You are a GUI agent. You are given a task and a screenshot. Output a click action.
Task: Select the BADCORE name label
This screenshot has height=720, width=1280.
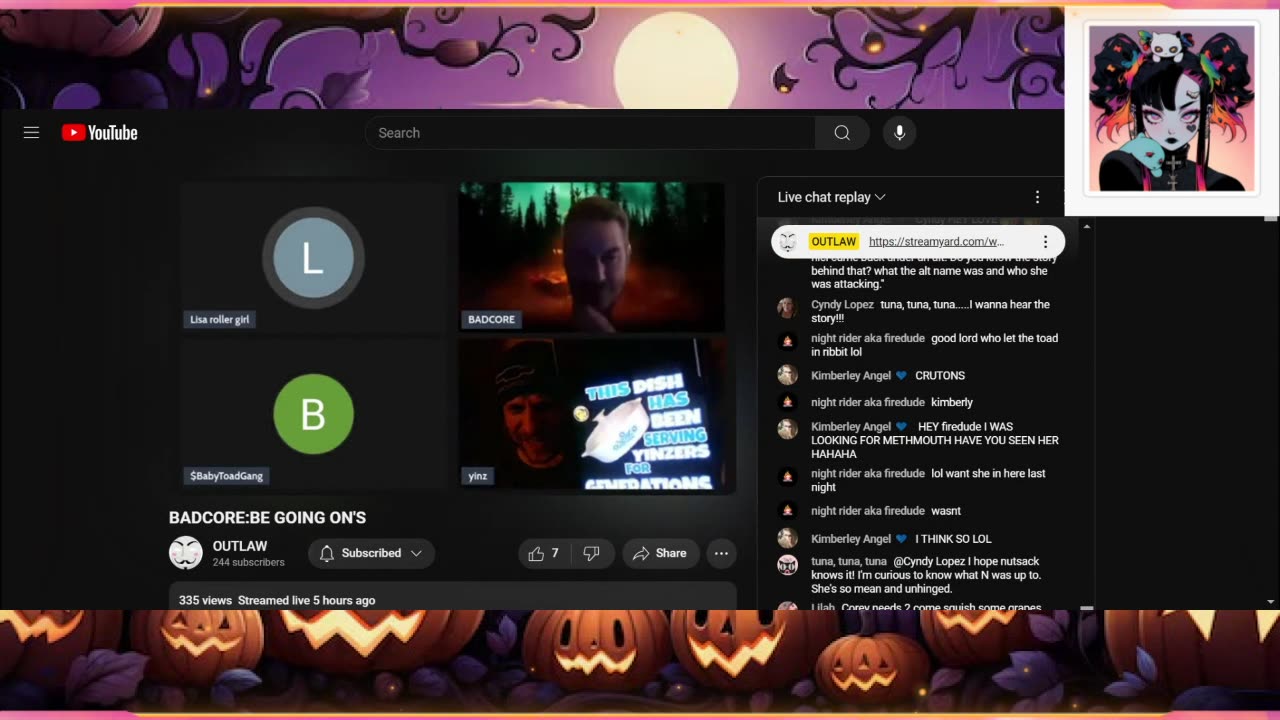pyautogui.click(x=492, y=320)
